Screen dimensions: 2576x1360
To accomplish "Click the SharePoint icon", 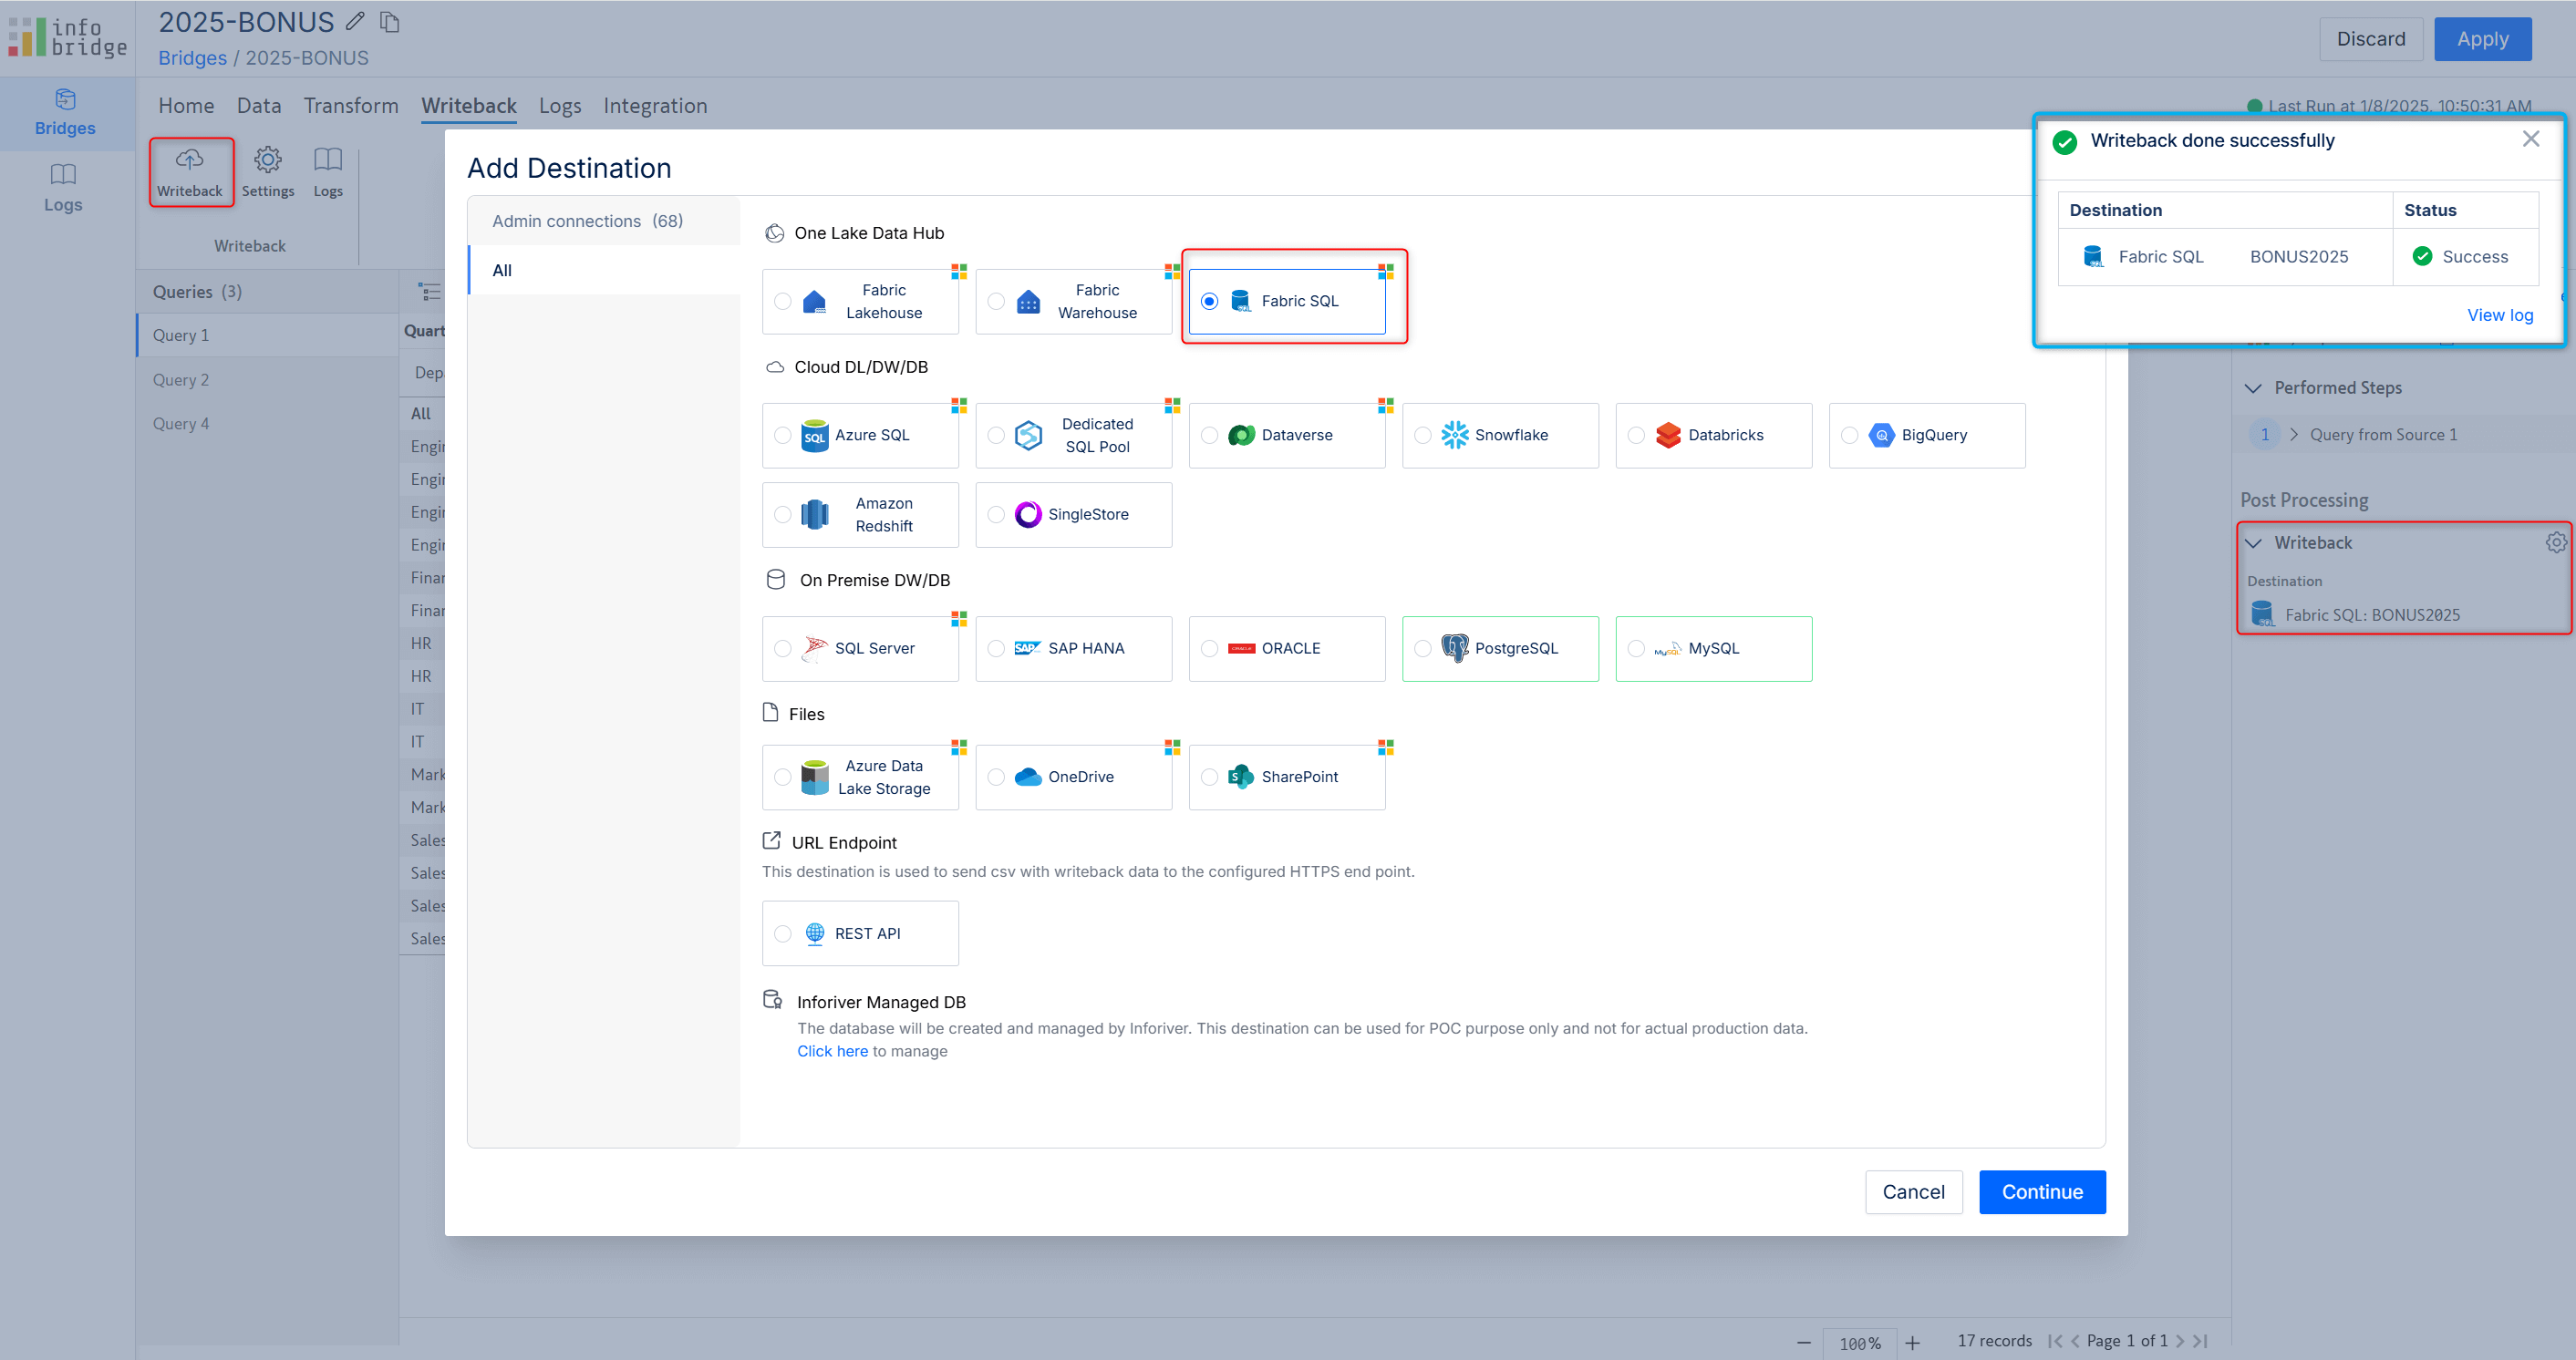I will (1241, 777).
